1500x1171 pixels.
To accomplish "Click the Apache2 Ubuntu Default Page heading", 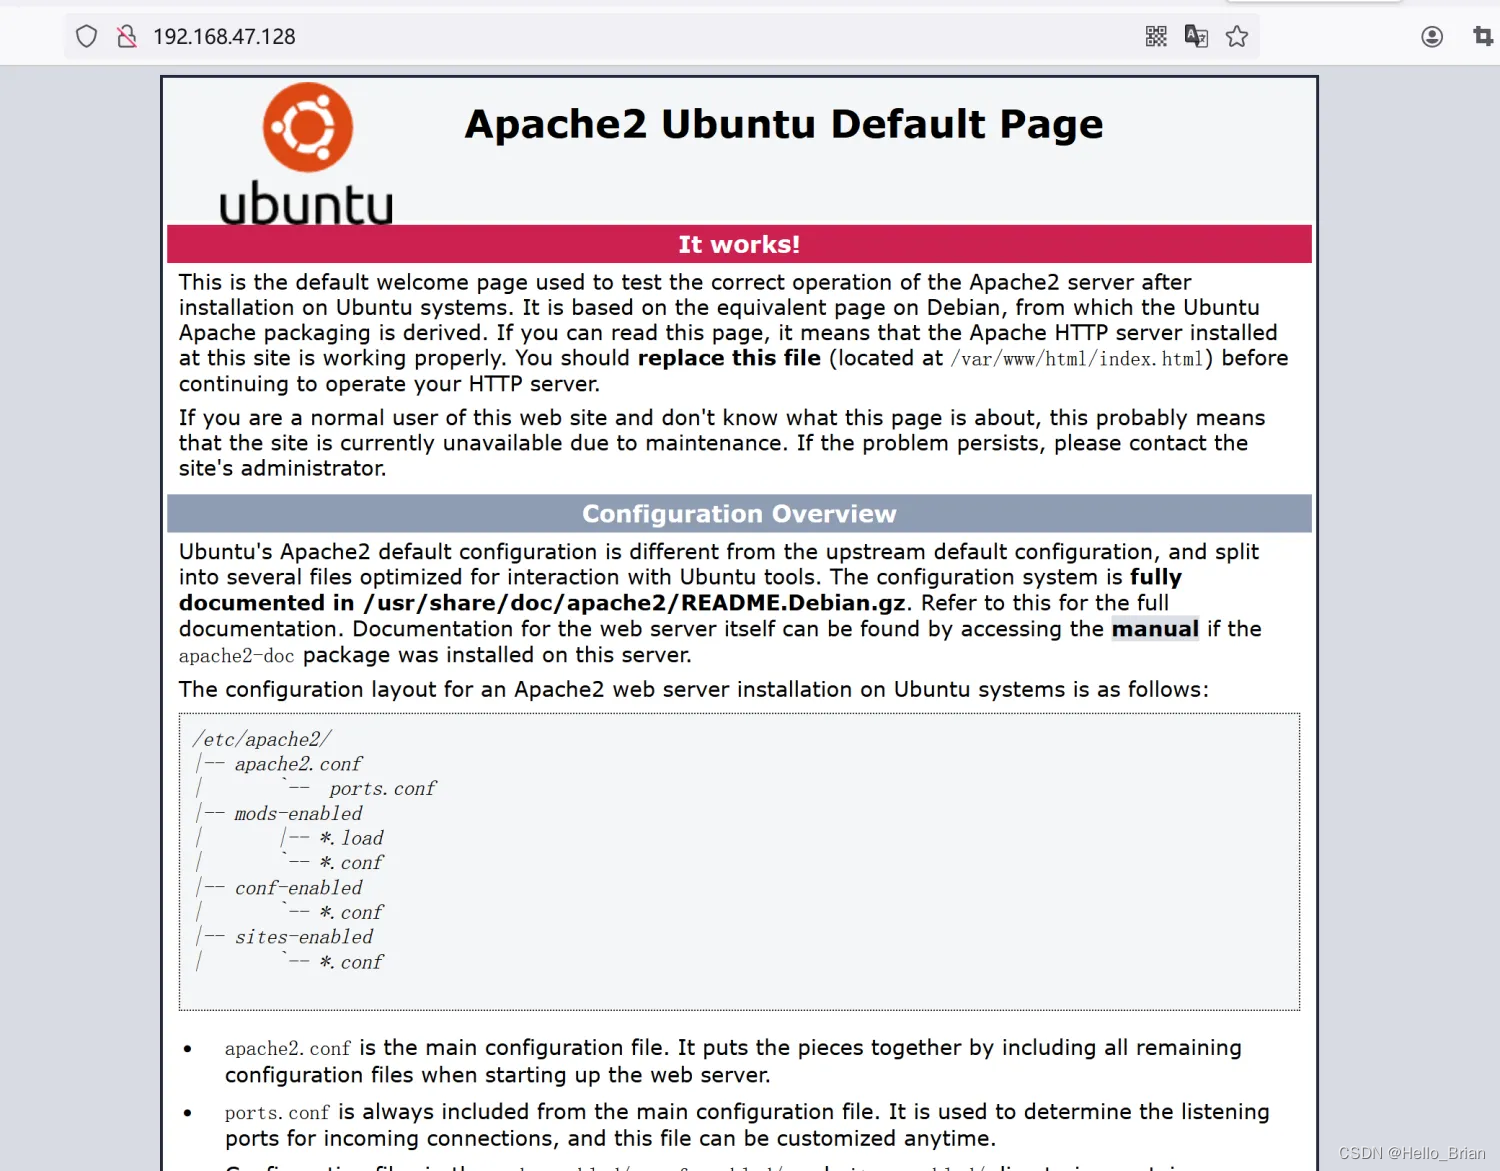I will [x=784, y=124].
